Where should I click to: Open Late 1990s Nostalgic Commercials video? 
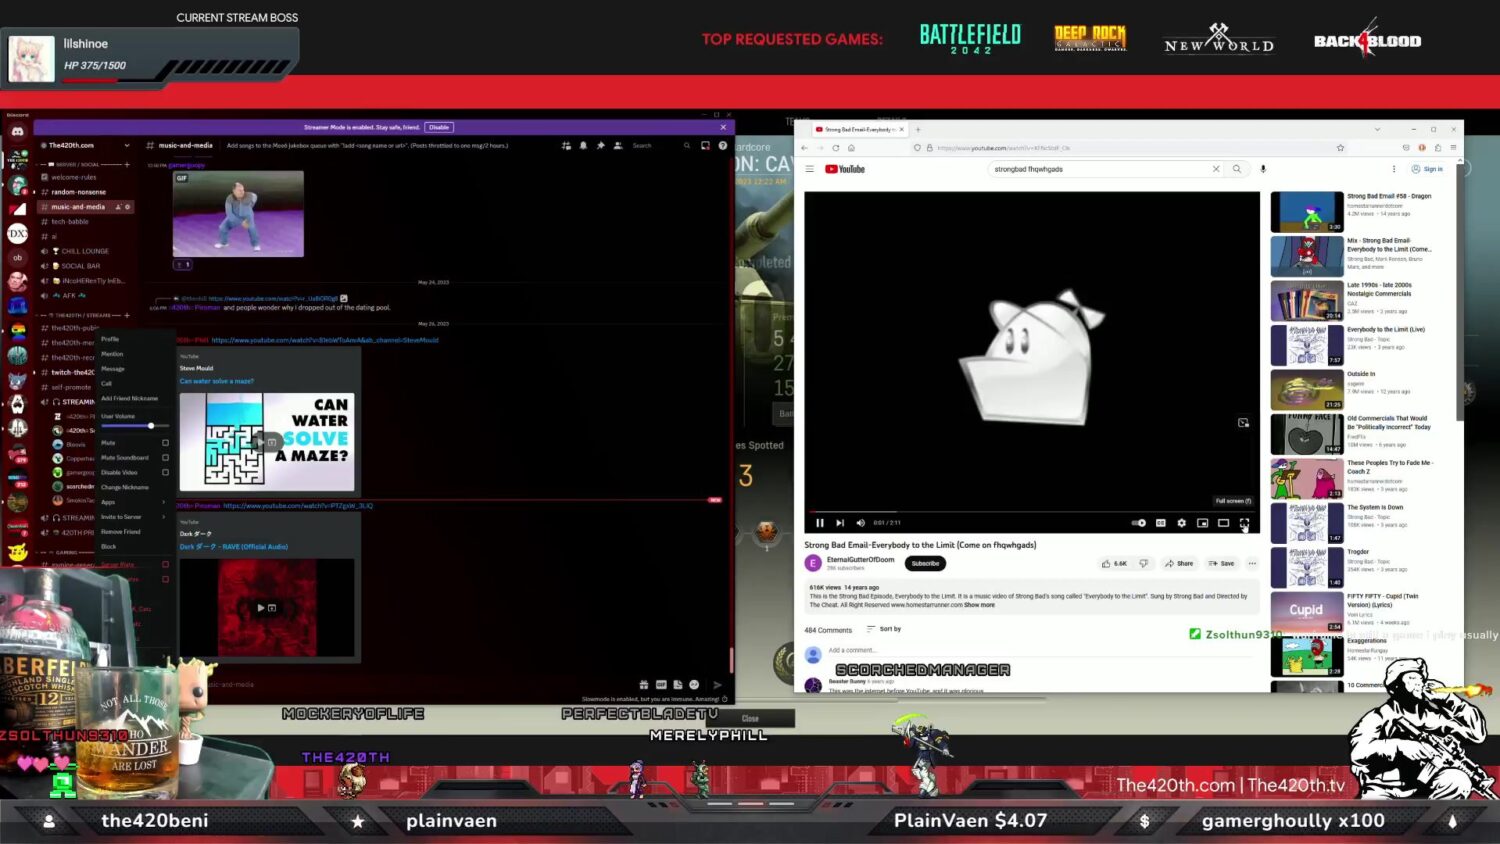[1307, 300]
